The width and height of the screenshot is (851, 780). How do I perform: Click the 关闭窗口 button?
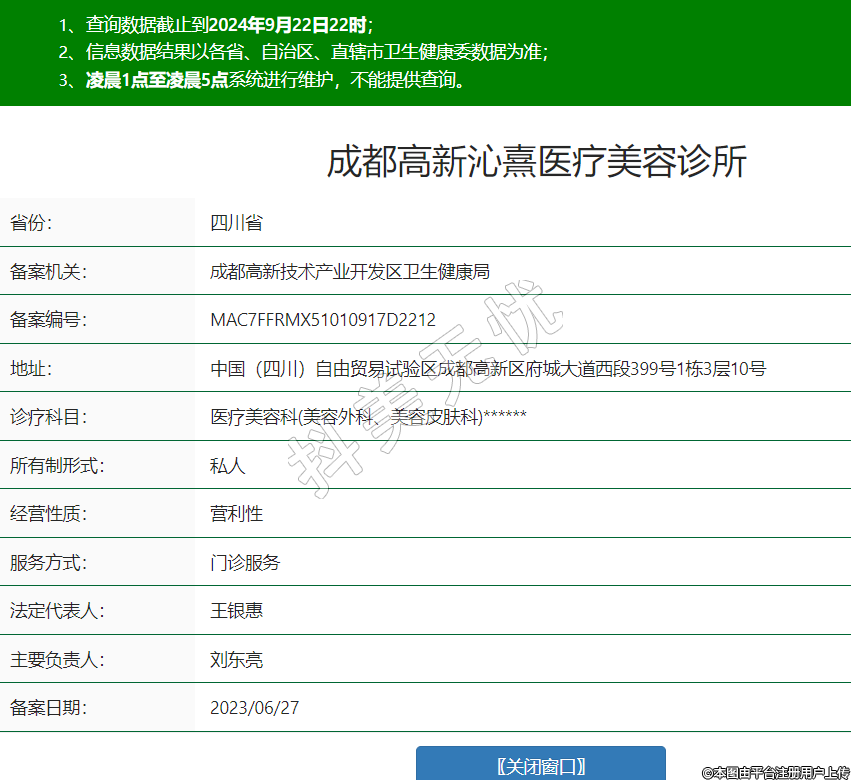coord(540,765)
